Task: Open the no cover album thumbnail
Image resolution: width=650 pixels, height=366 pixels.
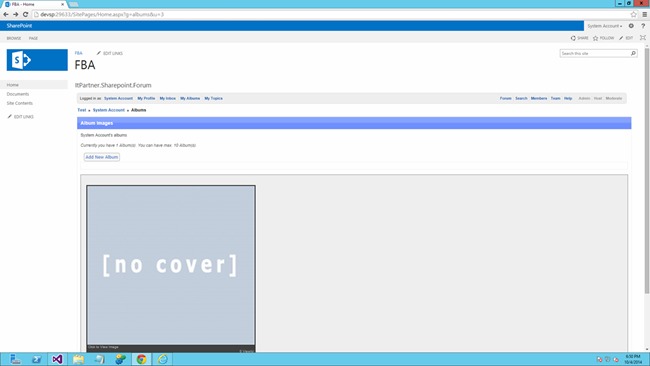Action: [171, 265]
